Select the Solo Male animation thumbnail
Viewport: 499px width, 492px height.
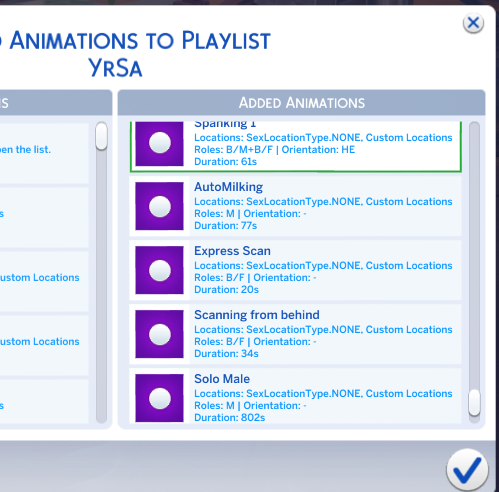click(159, 398)
